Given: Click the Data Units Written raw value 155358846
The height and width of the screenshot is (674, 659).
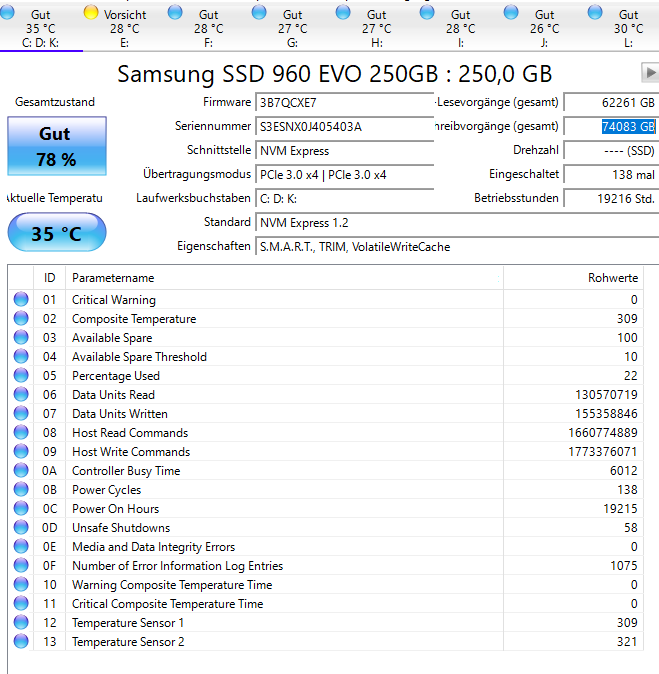Looking at the screenshot, I should [x=606, y=414].
